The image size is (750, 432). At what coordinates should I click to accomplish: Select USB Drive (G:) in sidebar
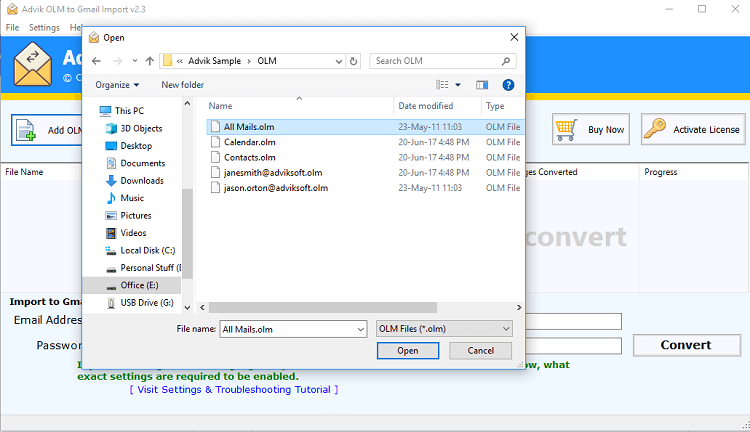click(146, 302)
